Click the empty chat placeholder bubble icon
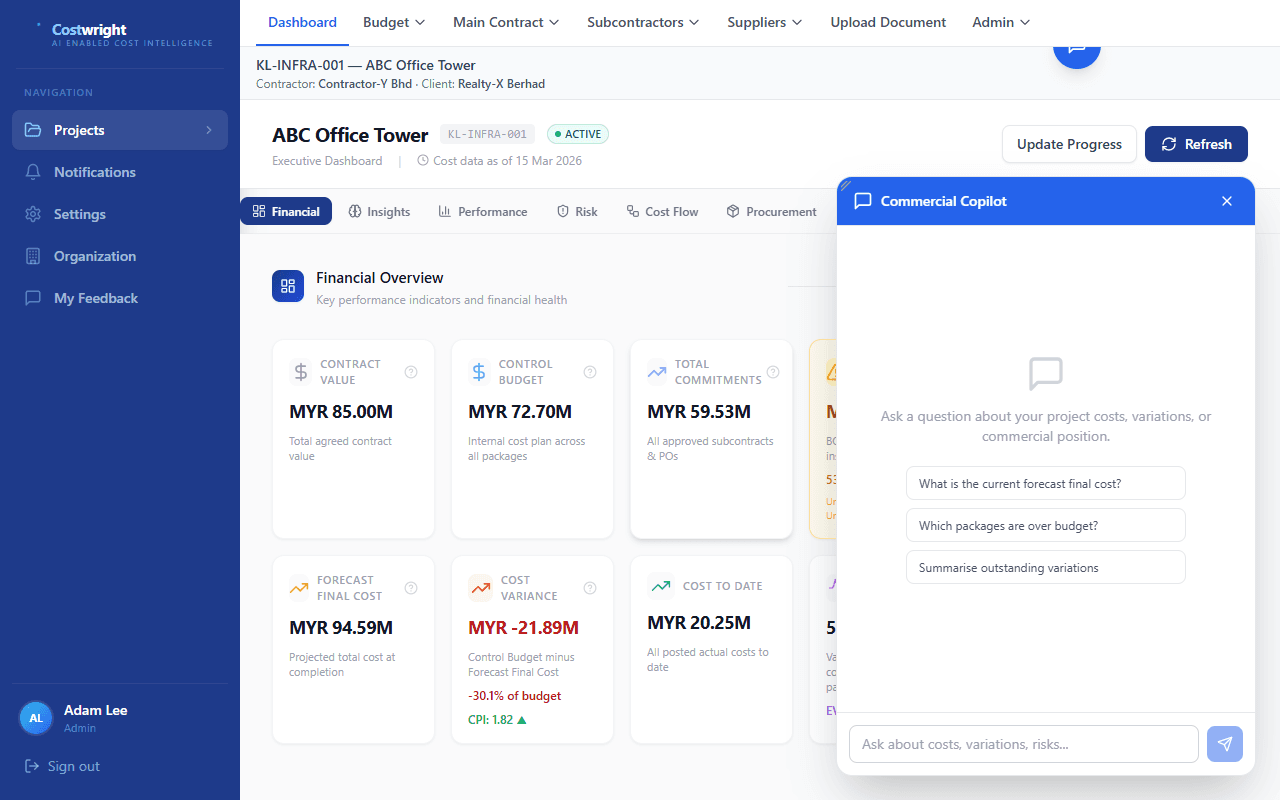 [x=1046, y=374]
